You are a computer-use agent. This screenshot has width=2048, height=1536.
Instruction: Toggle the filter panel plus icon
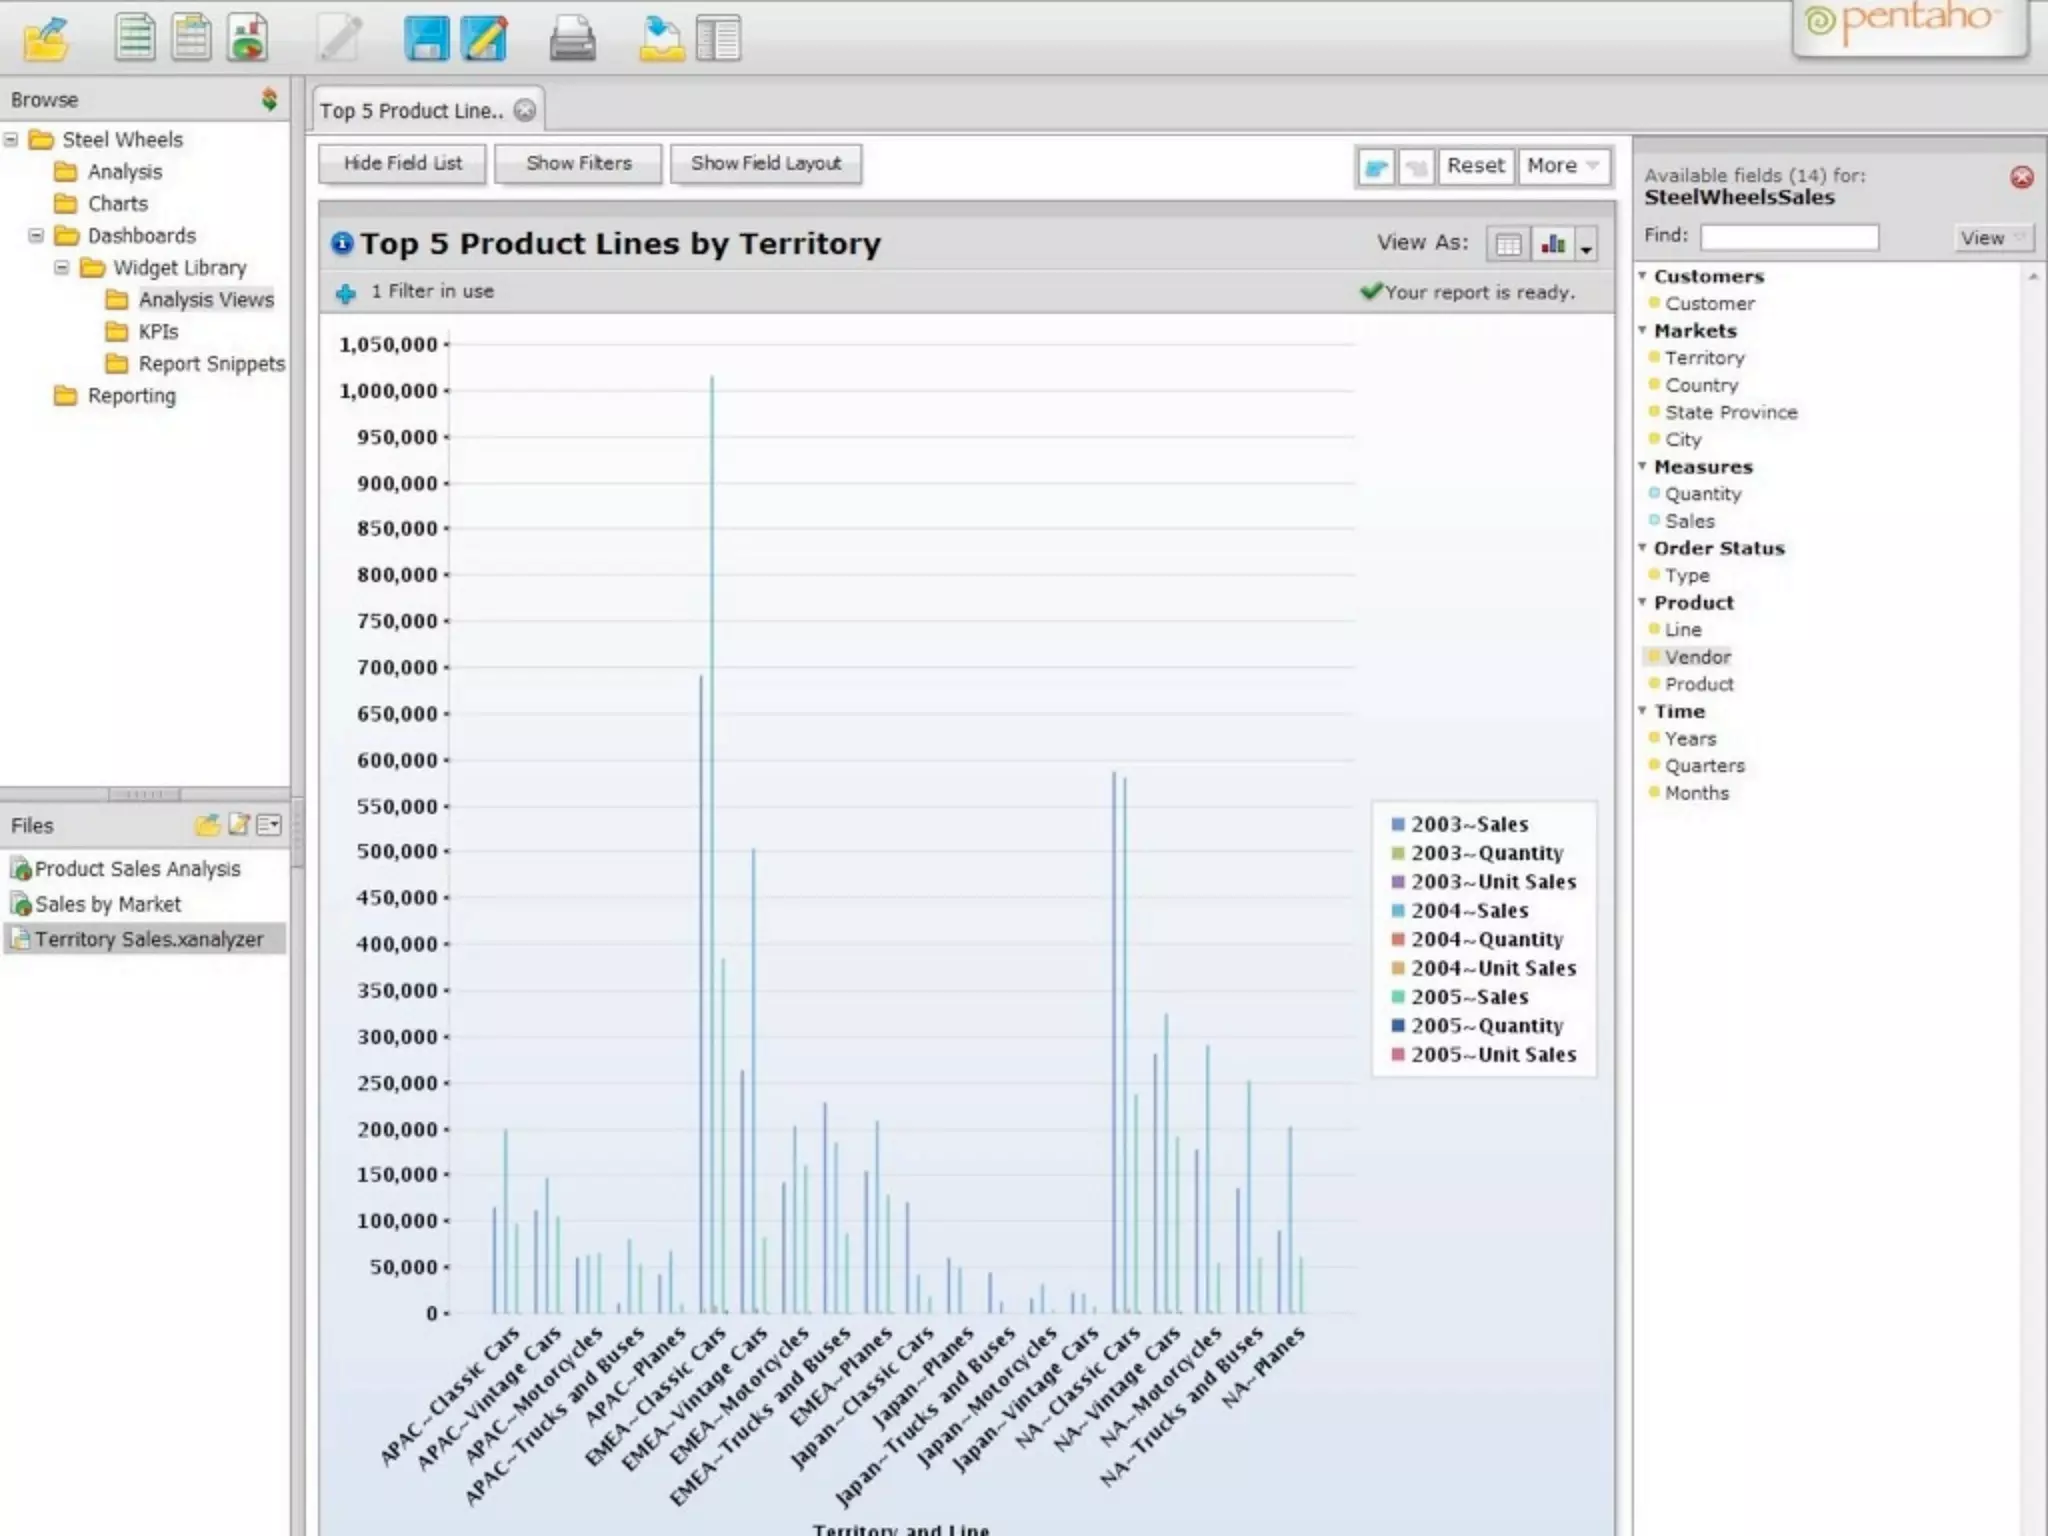point(346,293)
